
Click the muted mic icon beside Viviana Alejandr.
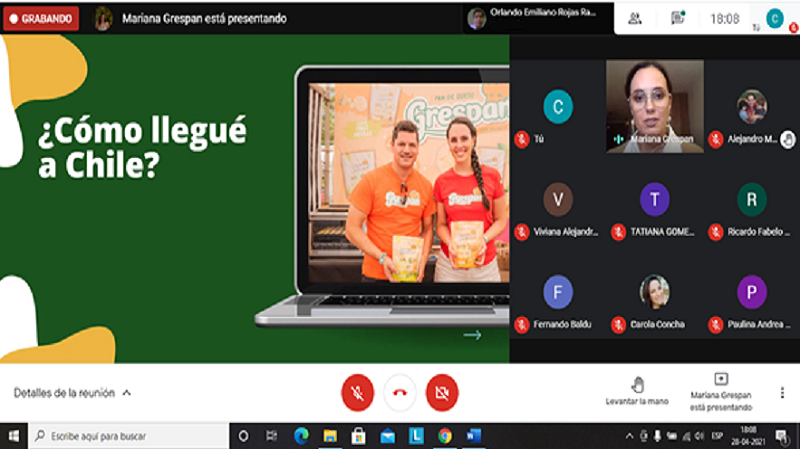521,232
